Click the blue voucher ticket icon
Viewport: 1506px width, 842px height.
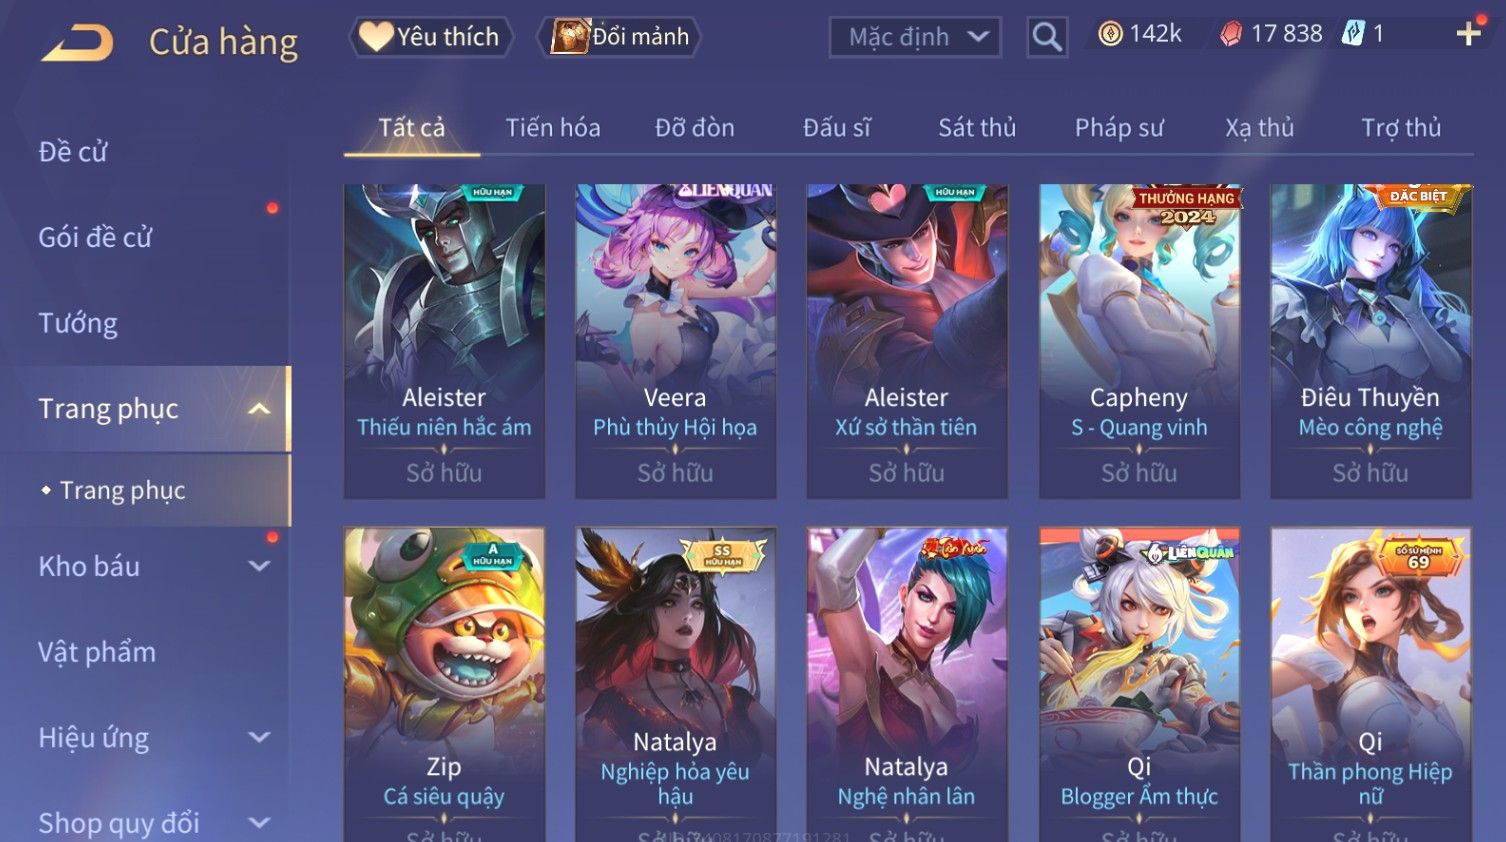(x=1353, y=34)
